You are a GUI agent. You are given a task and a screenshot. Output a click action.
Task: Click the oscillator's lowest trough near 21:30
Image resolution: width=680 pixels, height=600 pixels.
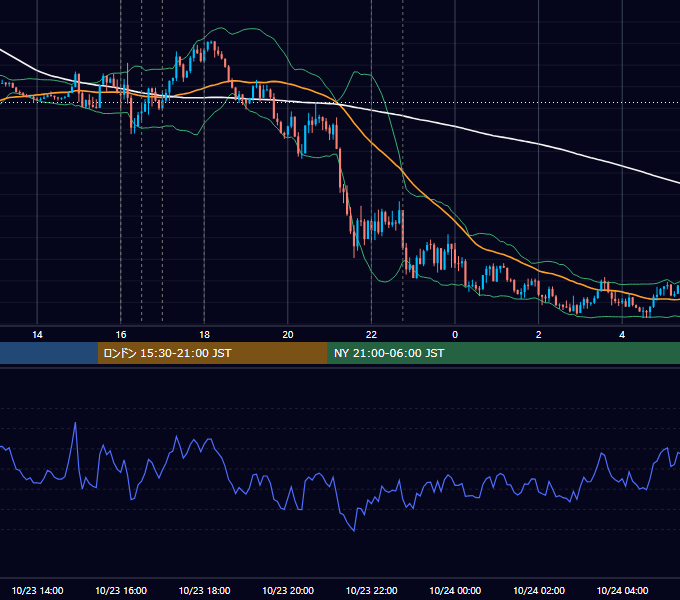pyautogui.click(x=354, y=530)
